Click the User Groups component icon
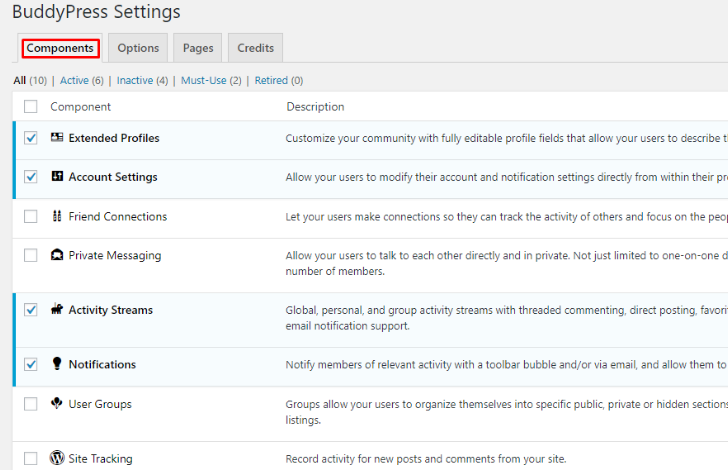This screenshot has height=472, width=728. tap(57, 403)
